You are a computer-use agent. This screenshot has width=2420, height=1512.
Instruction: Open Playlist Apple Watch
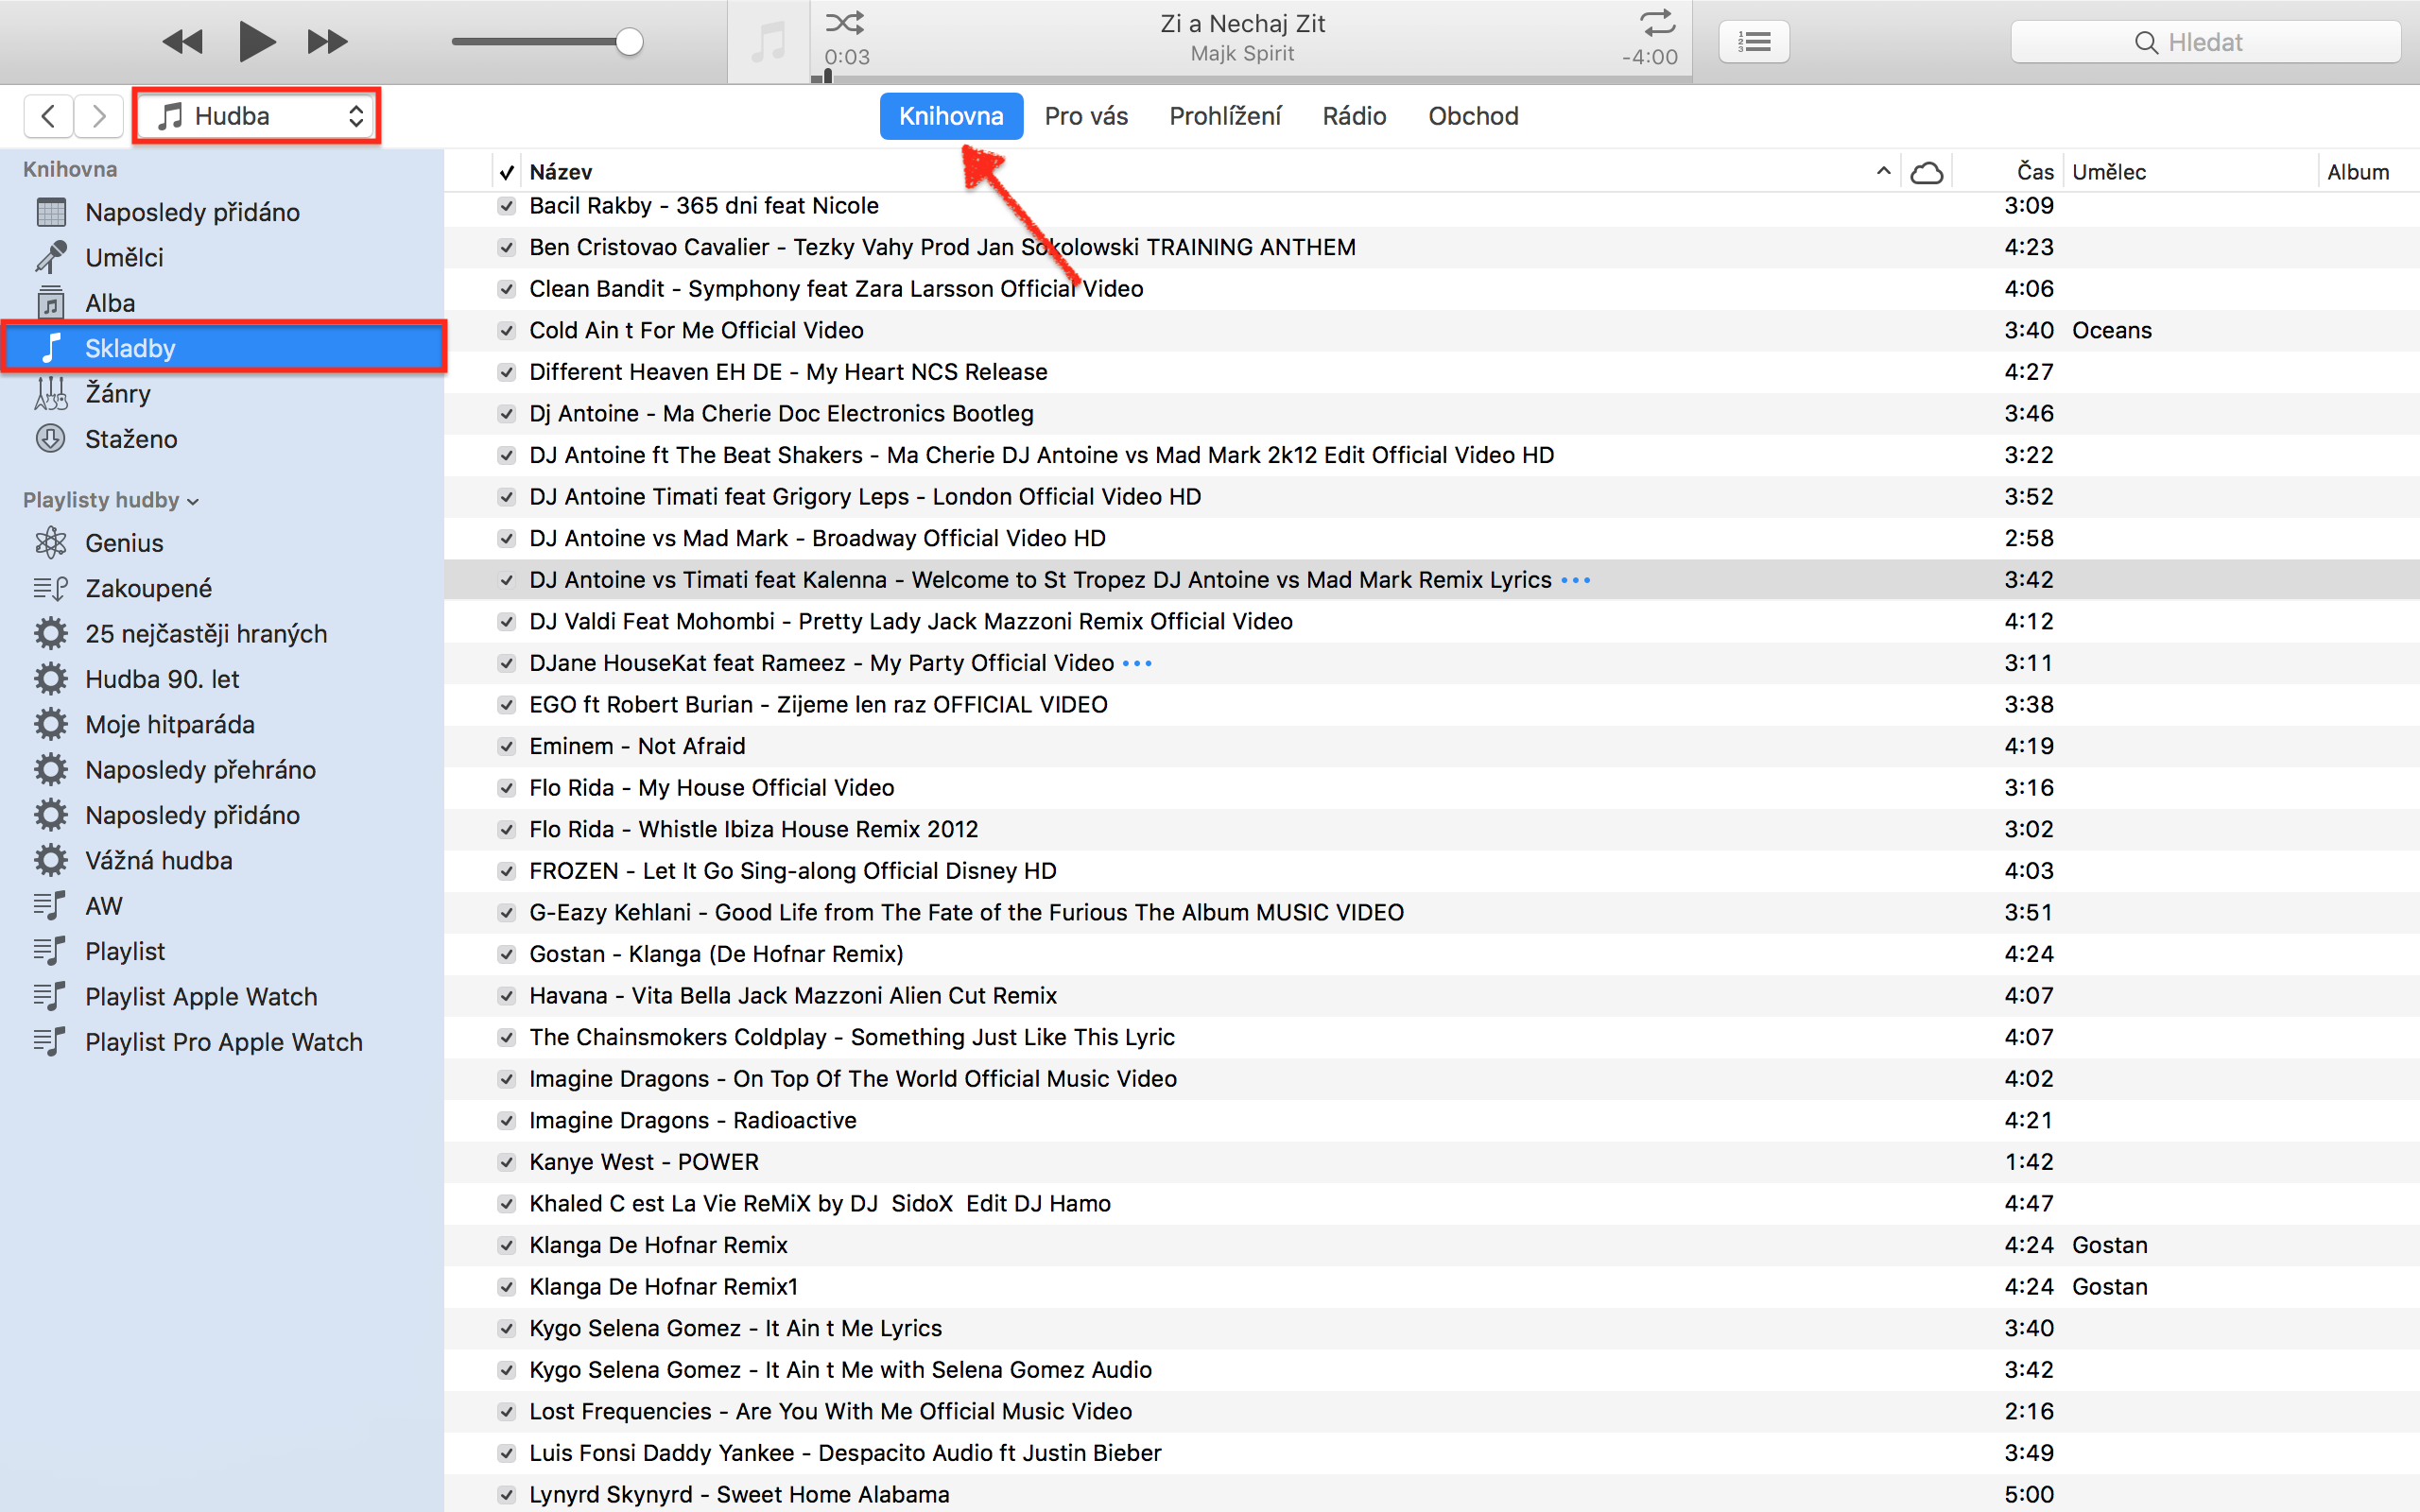tap(222, 997)
